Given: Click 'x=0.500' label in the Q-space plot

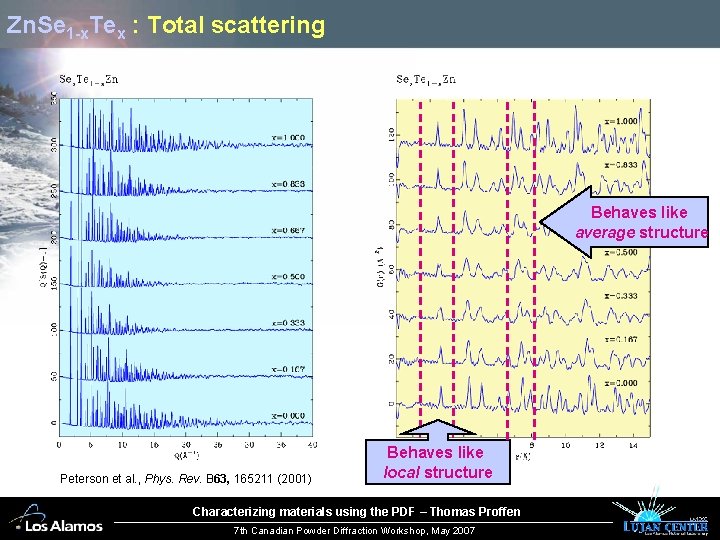Looking at the screenshot, I should point(288,277).
